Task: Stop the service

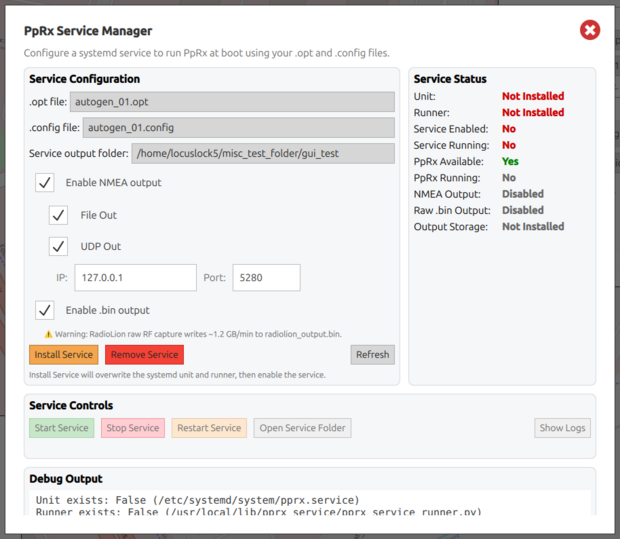Action: (x=133, y=428)
